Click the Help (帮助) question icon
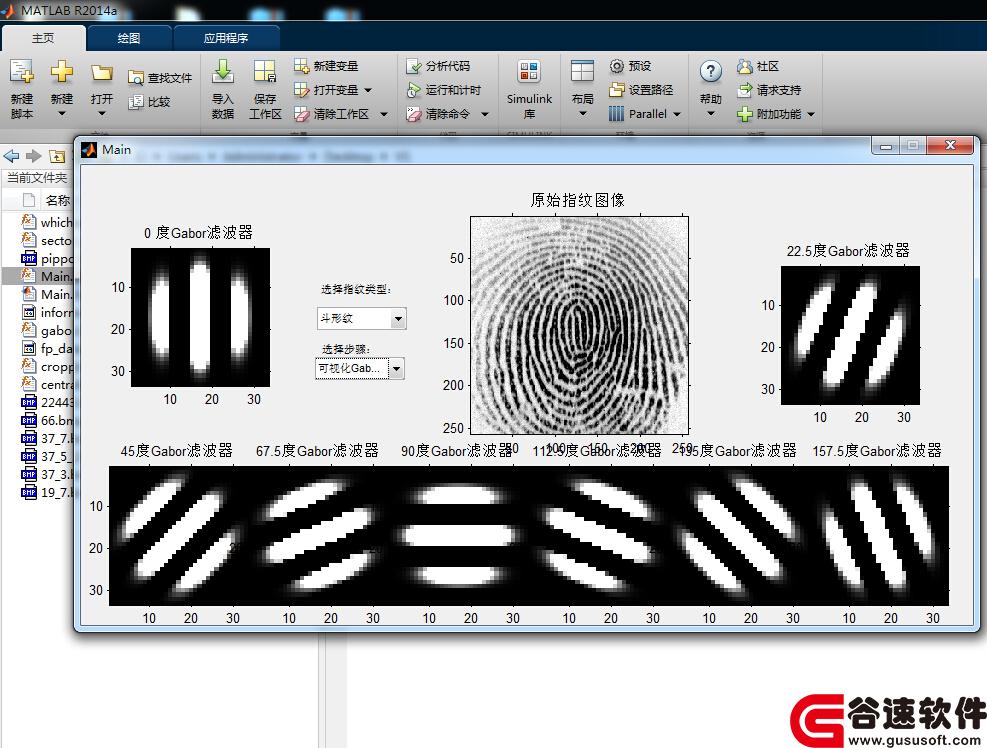 pos(711,71)
